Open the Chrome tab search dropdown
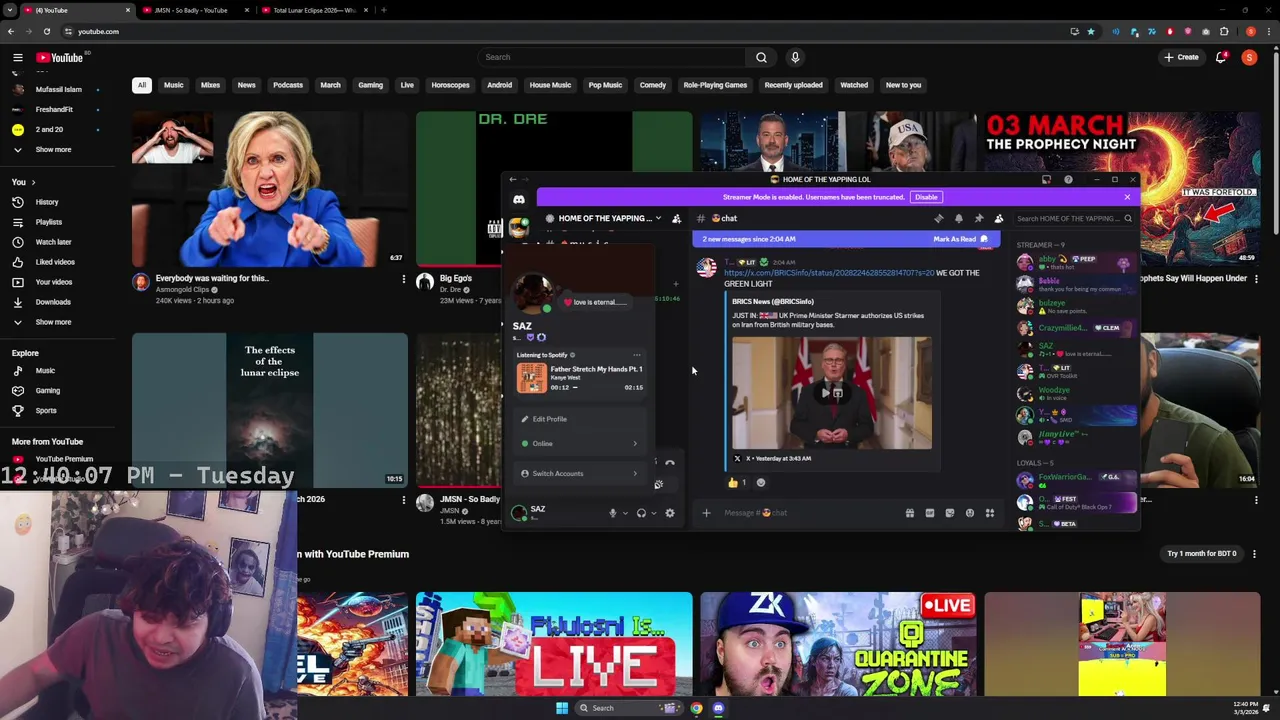The width and height of the screenshot is (1280, 720). click(10, 10)
